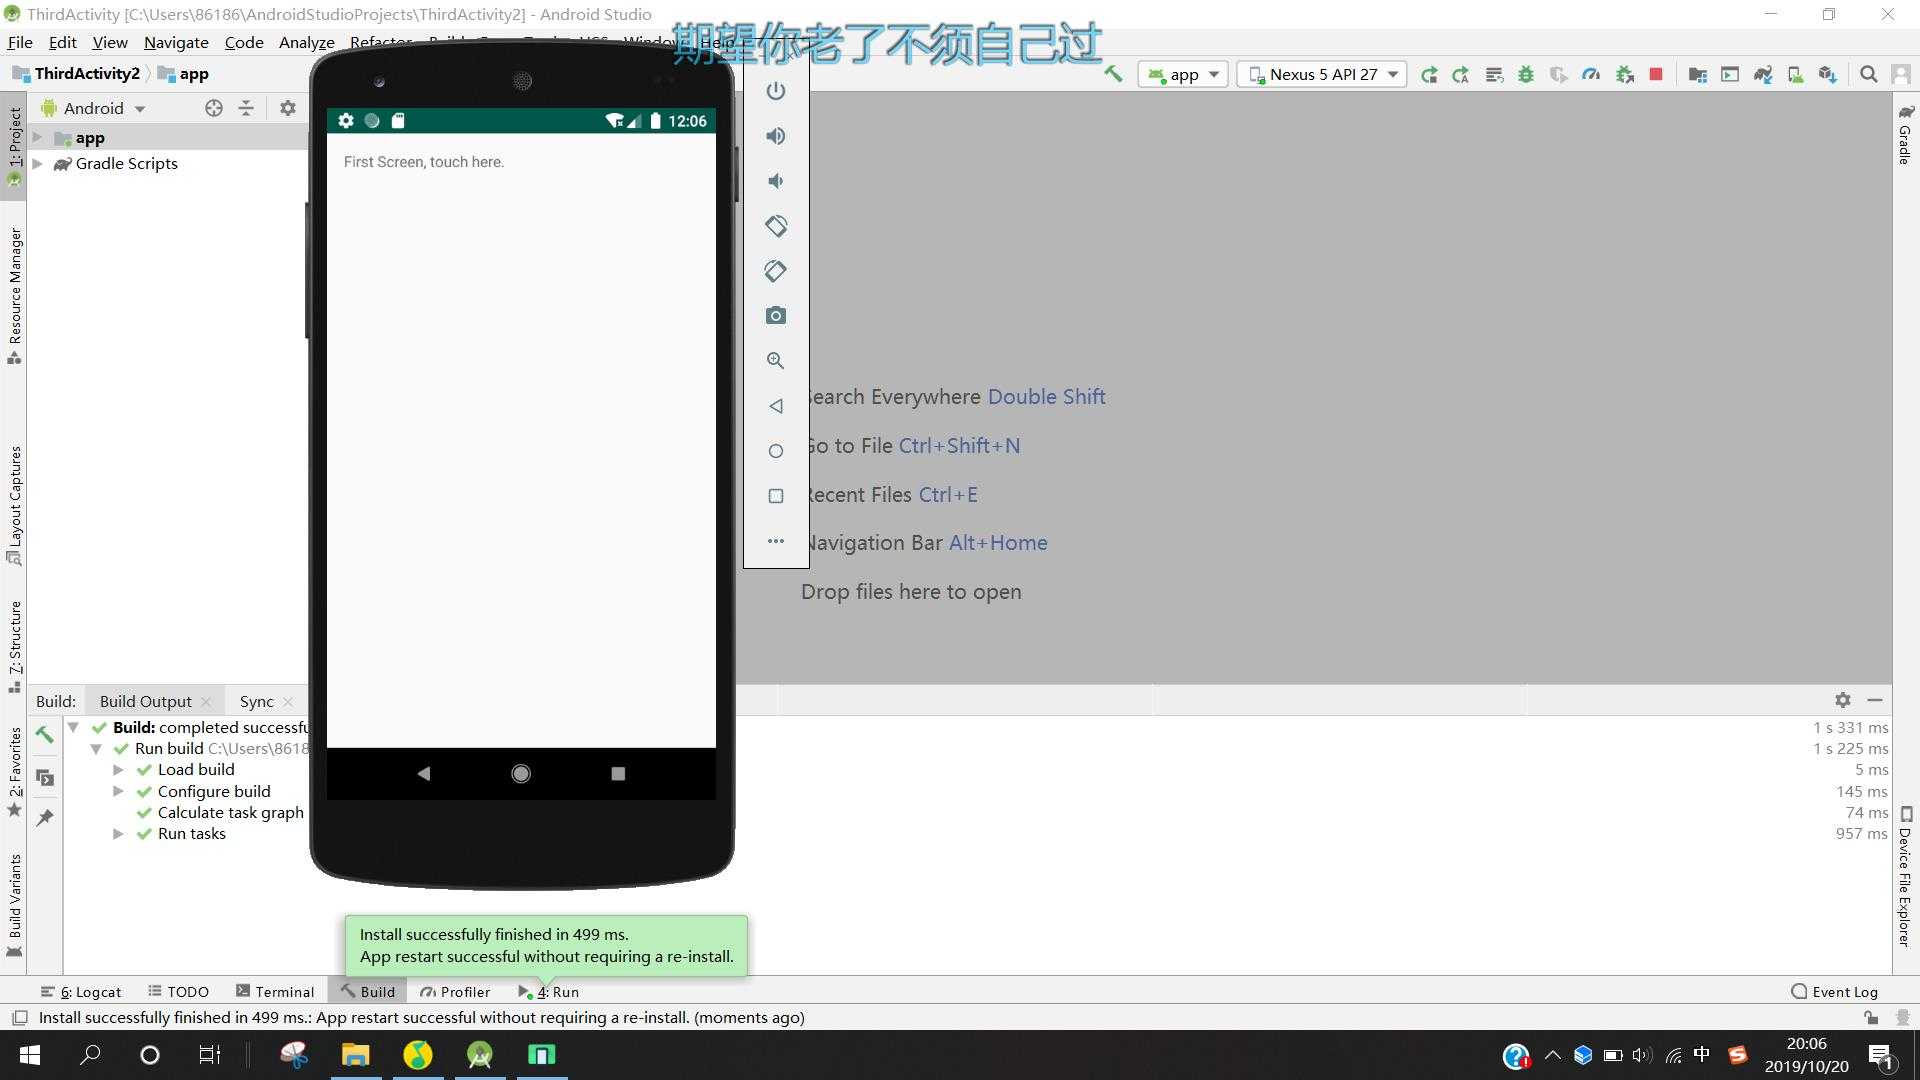Image resolution: width=1920 pixels, height=1080 pixels.
Task: Click the Apply Code Changes icon
Action: point(1494,74)
